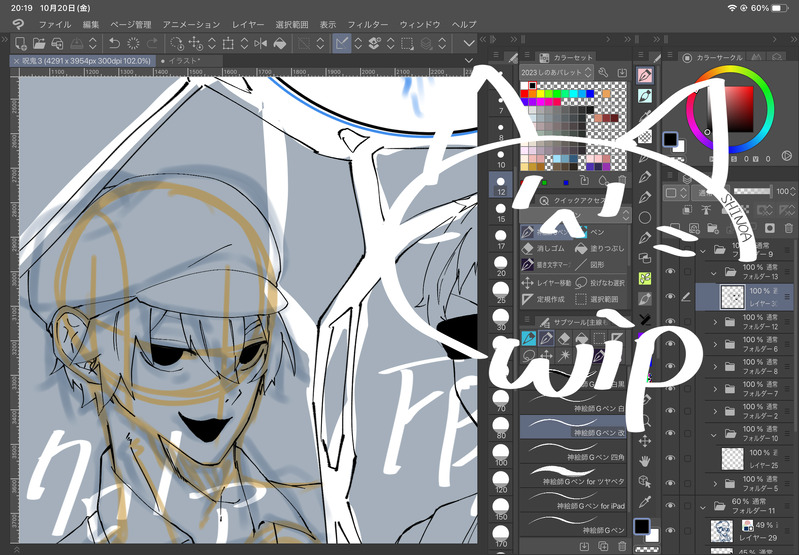Image resolution: width=799 pixels, height=555 pixels.
Task: Click the import color set icon
Action: pos(622,72)
